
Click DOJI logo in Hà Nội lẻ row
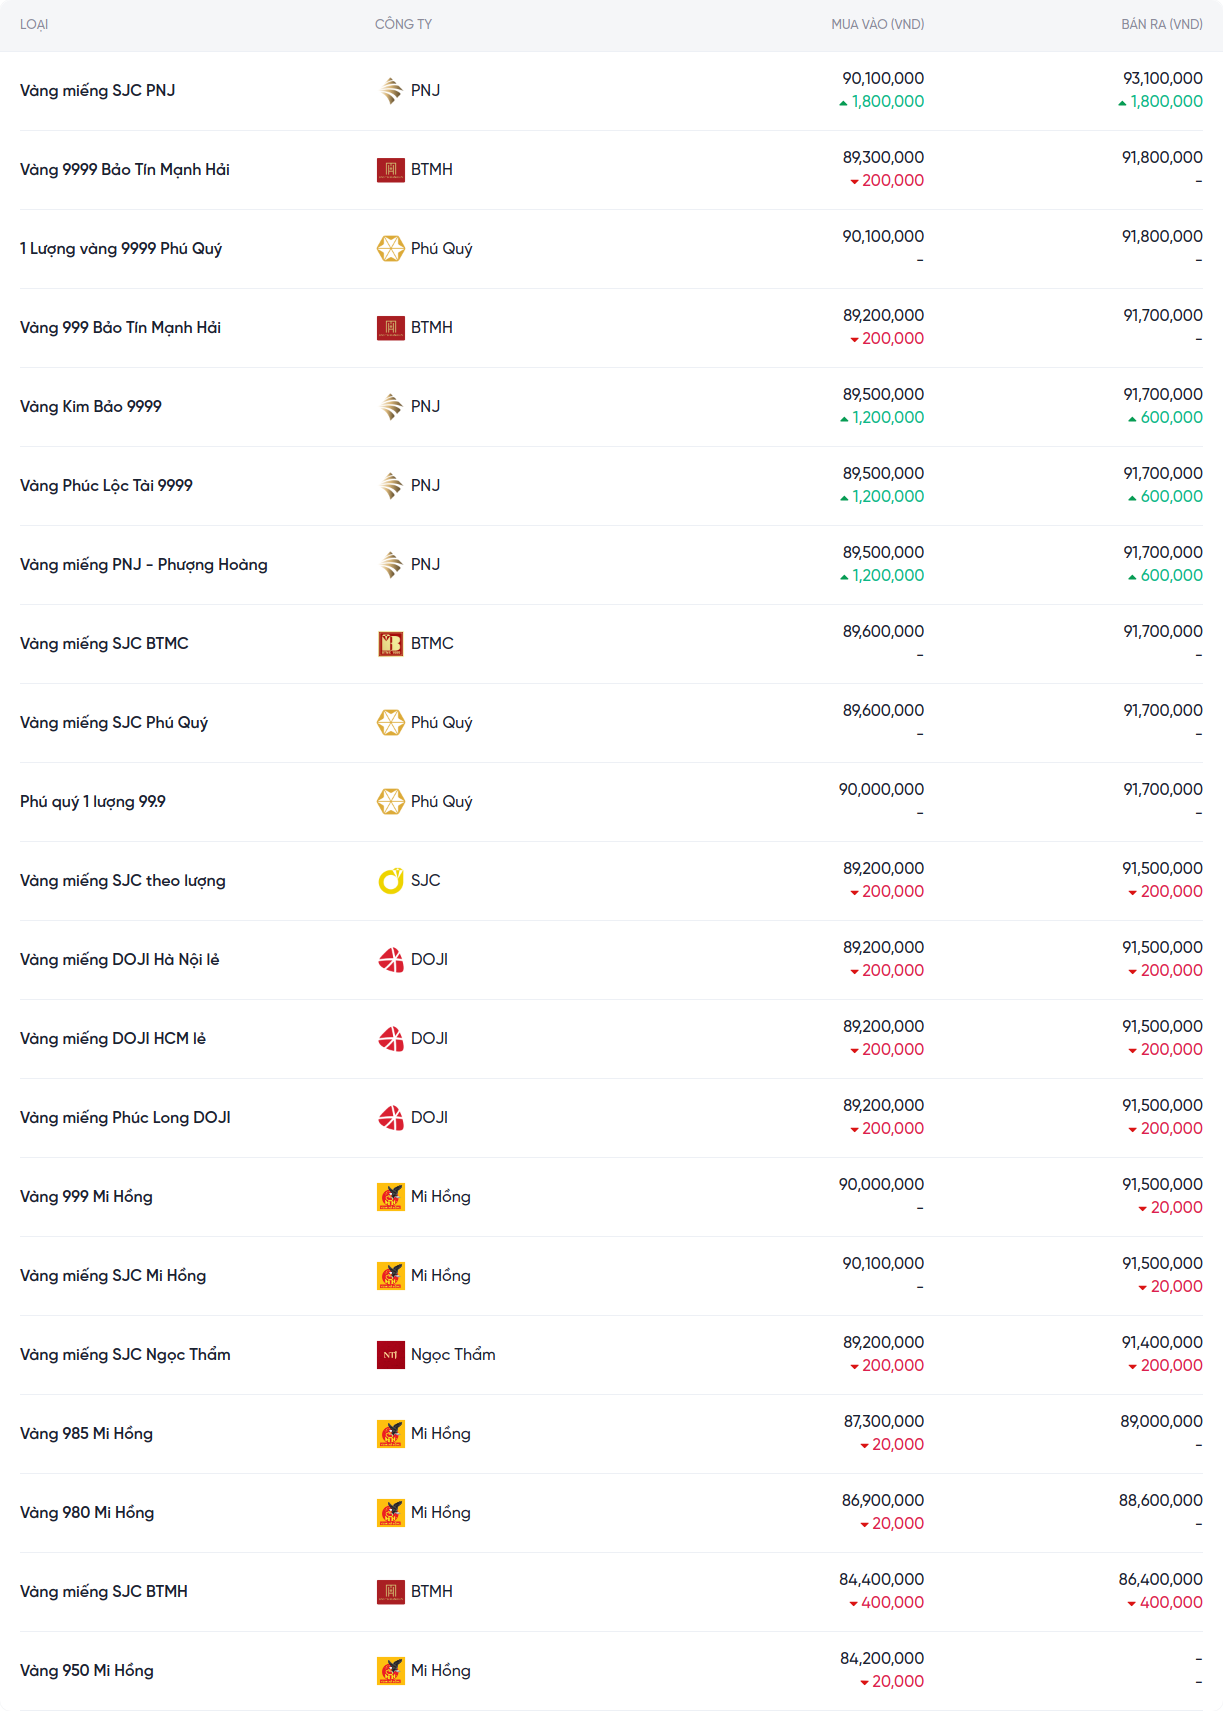pos(391,960)
